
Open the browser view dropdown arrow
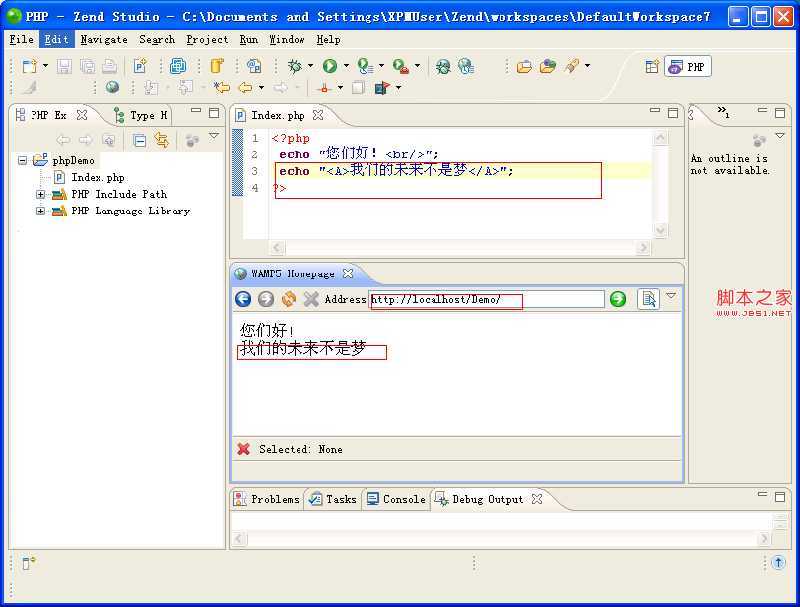coord(671,296)
